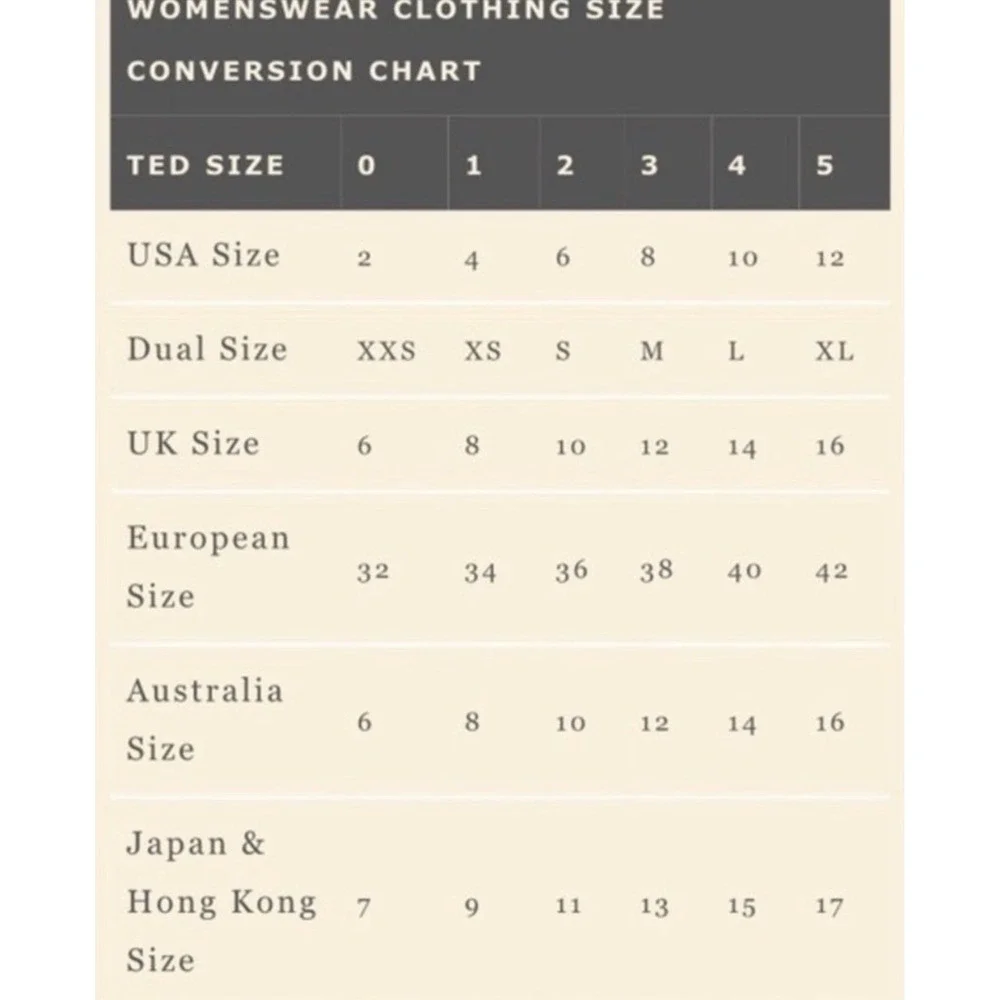The image size is (1000, 1000).
Task: Click the Dual Size row label
Action: [x=207, y=349]
